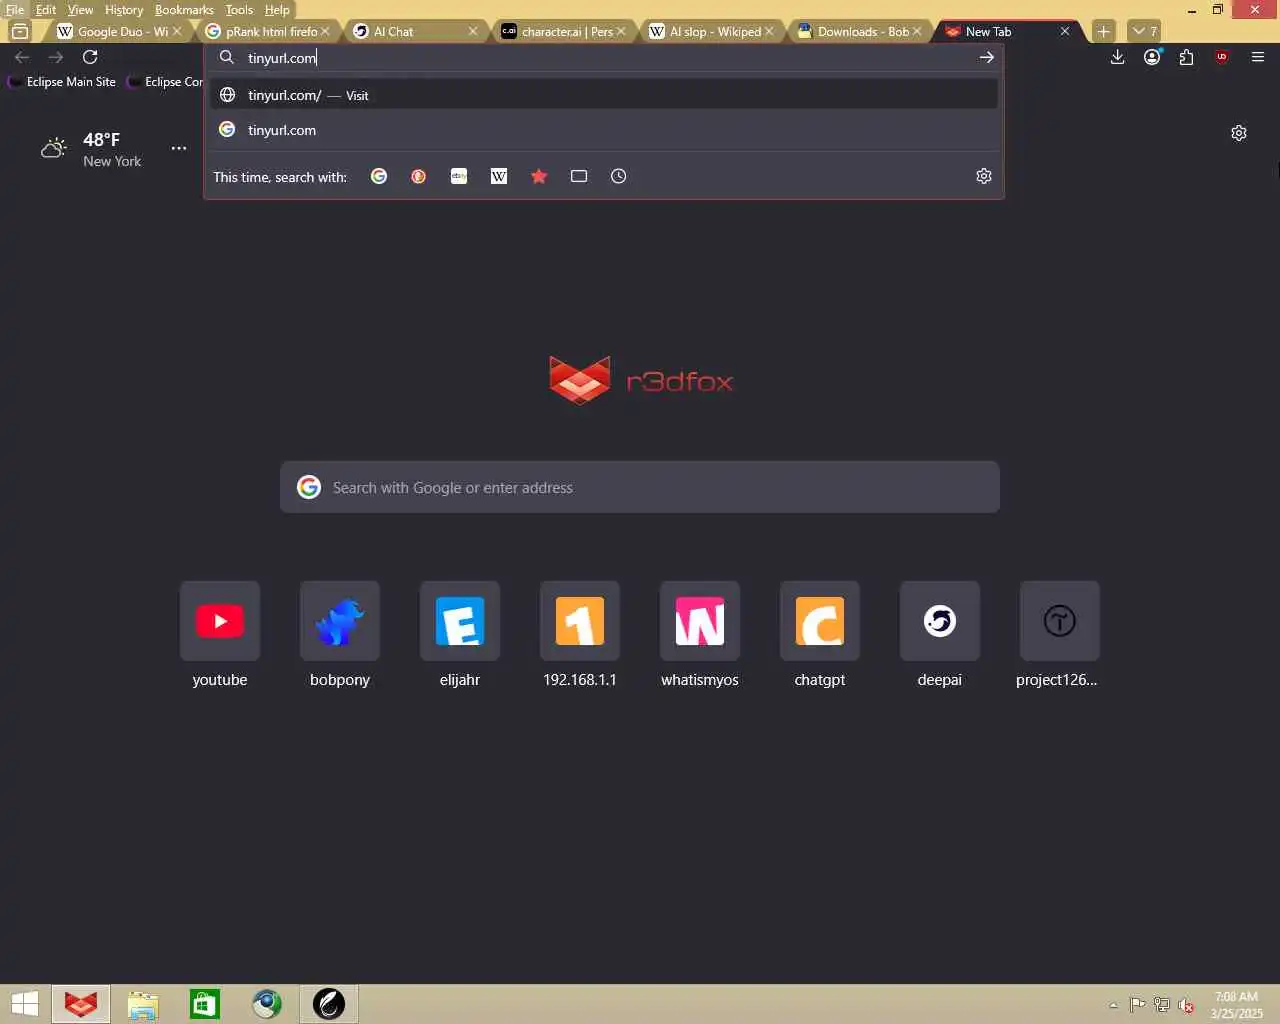Click the Go arrow in address bar
Image resolution: width=1280 pixels, height=1024 pixels.
click(x=987, y=57)
